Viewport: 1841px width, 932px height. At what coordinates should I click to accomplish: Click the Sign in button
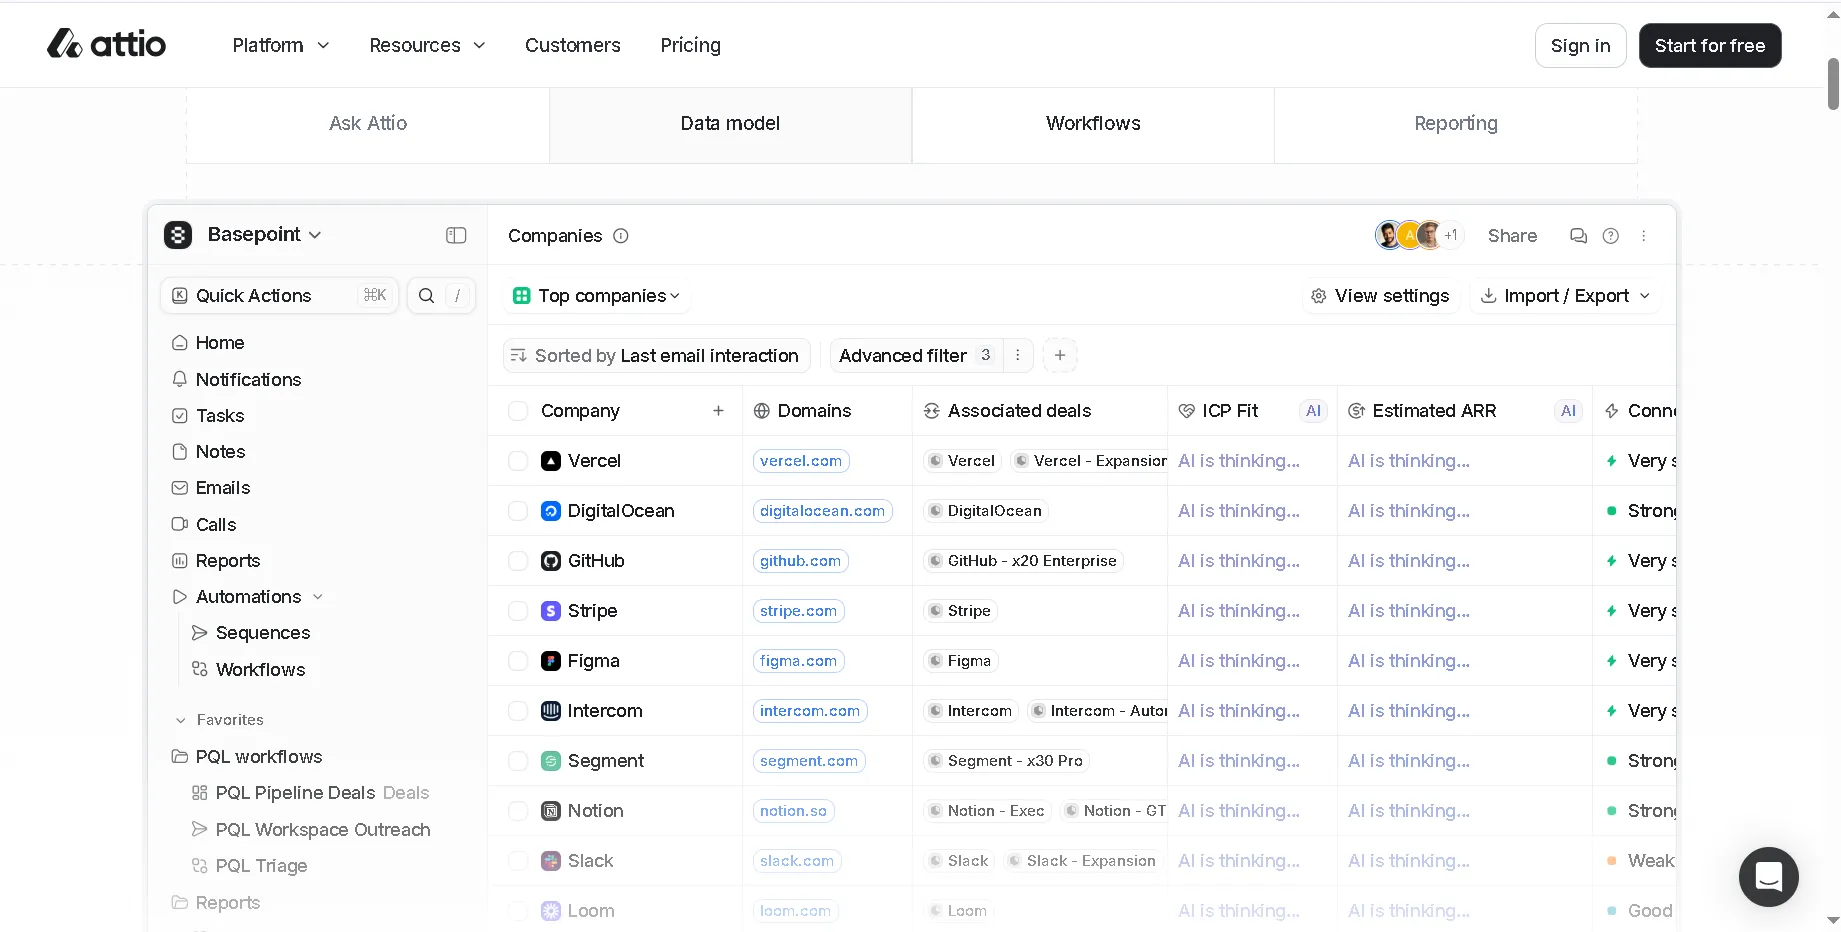(x=1580, y=45)
